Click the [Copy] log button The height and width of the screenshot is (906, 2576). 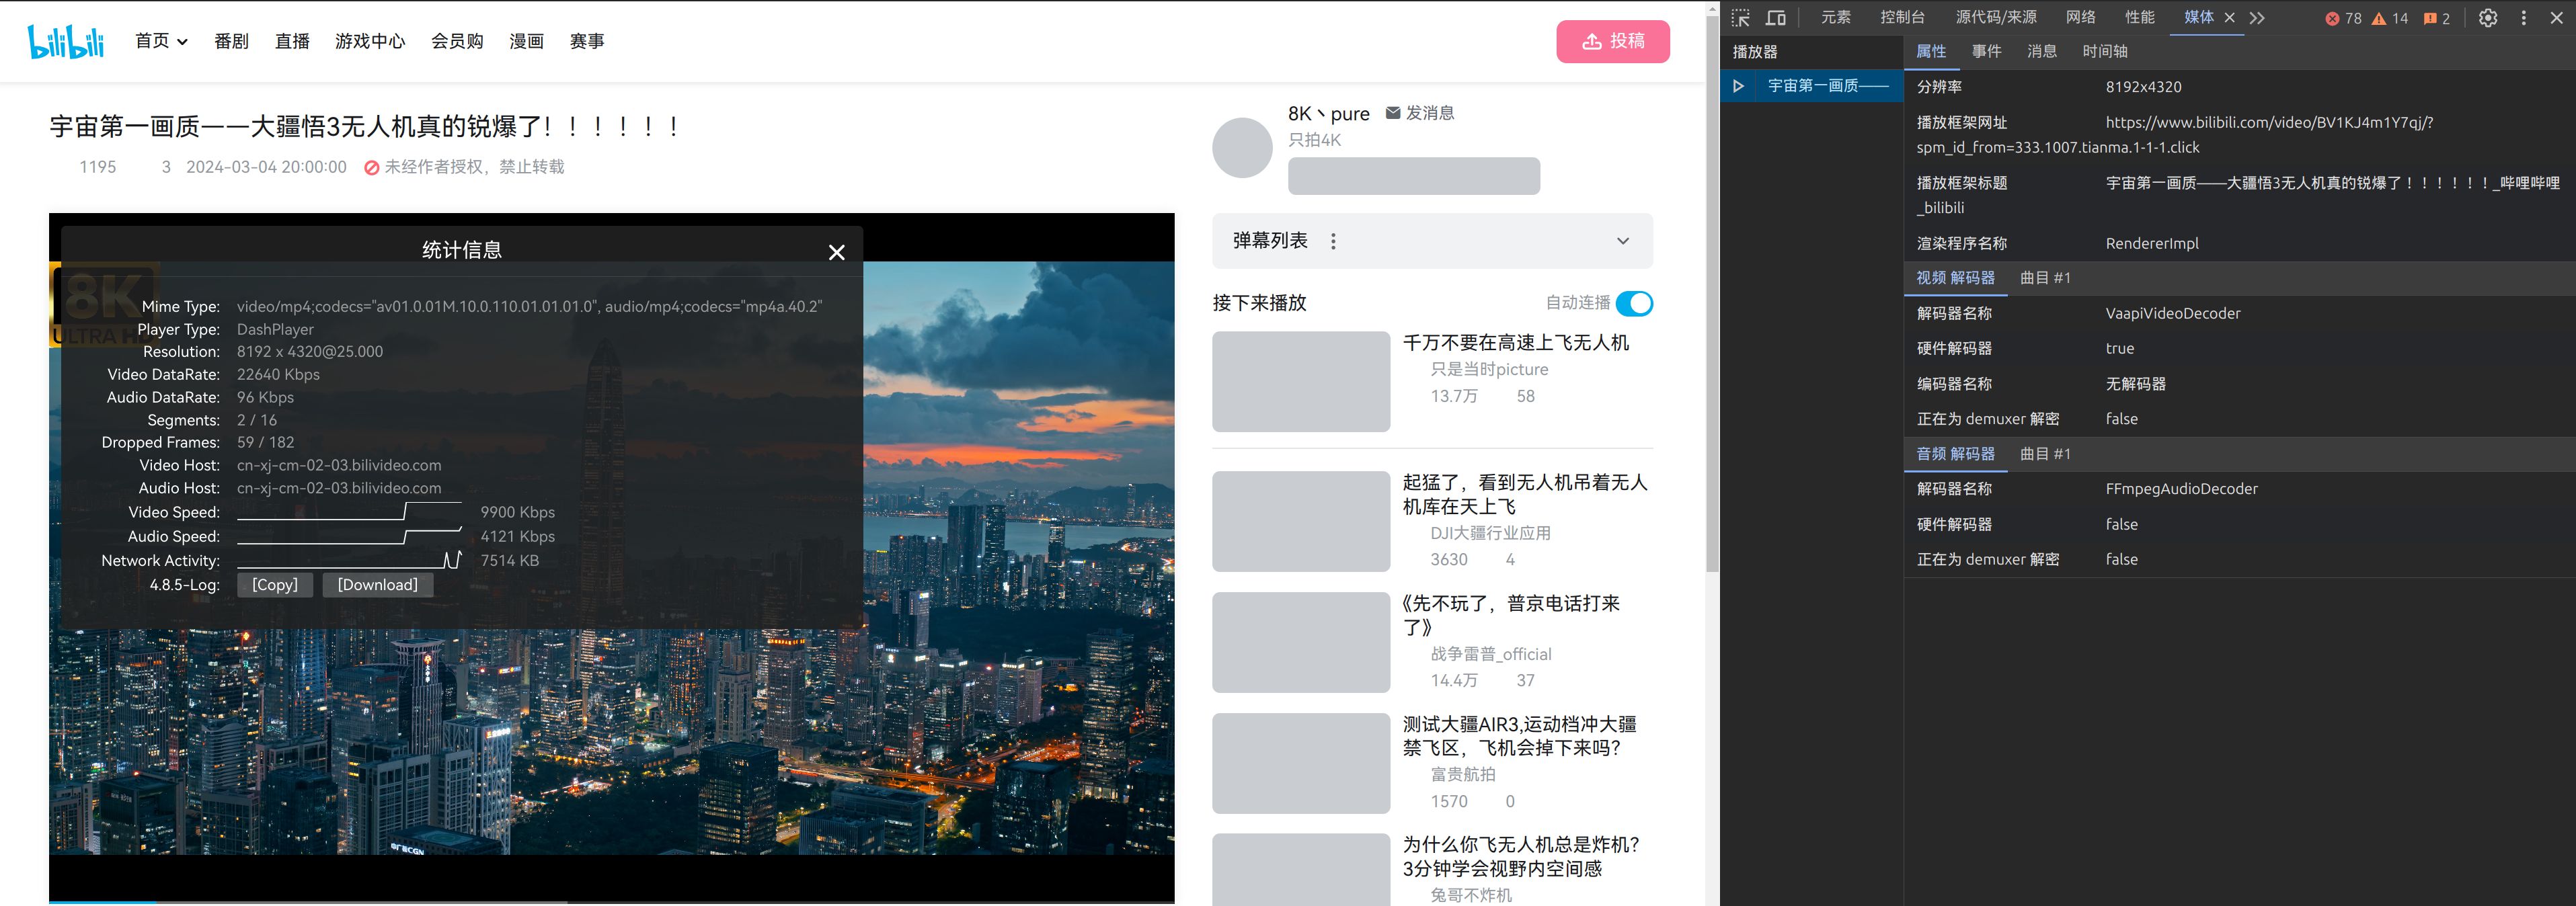pyautogui.click(x=275, y=585)
